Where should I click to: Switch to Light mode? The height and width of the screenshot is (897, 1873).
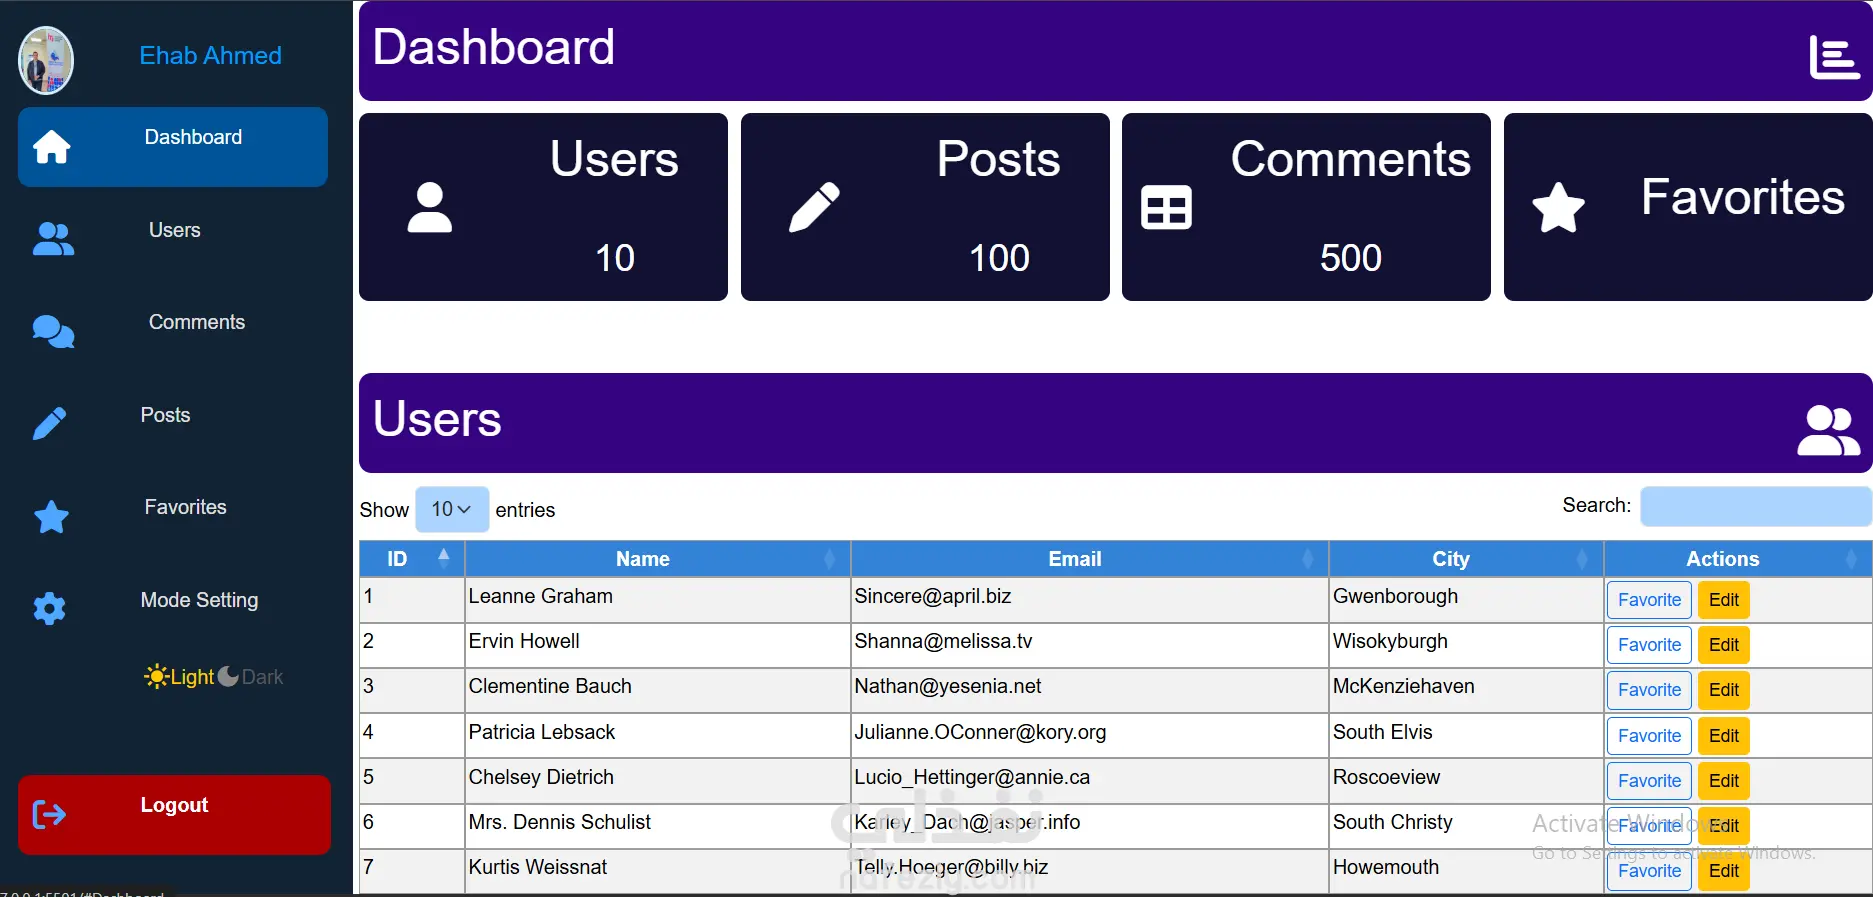coord(180,677)
